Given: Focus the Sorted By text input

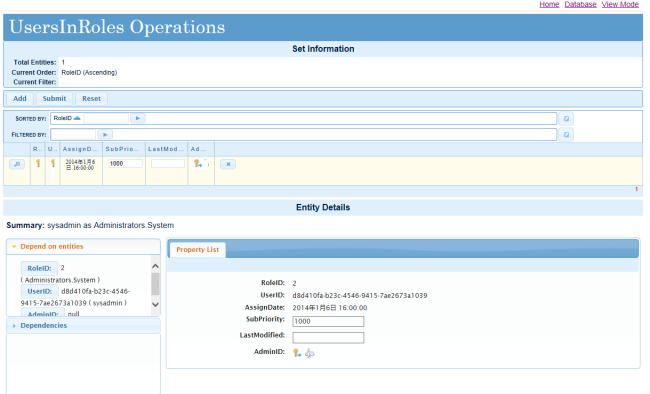Looking at the screenshot, I should 106,119.
